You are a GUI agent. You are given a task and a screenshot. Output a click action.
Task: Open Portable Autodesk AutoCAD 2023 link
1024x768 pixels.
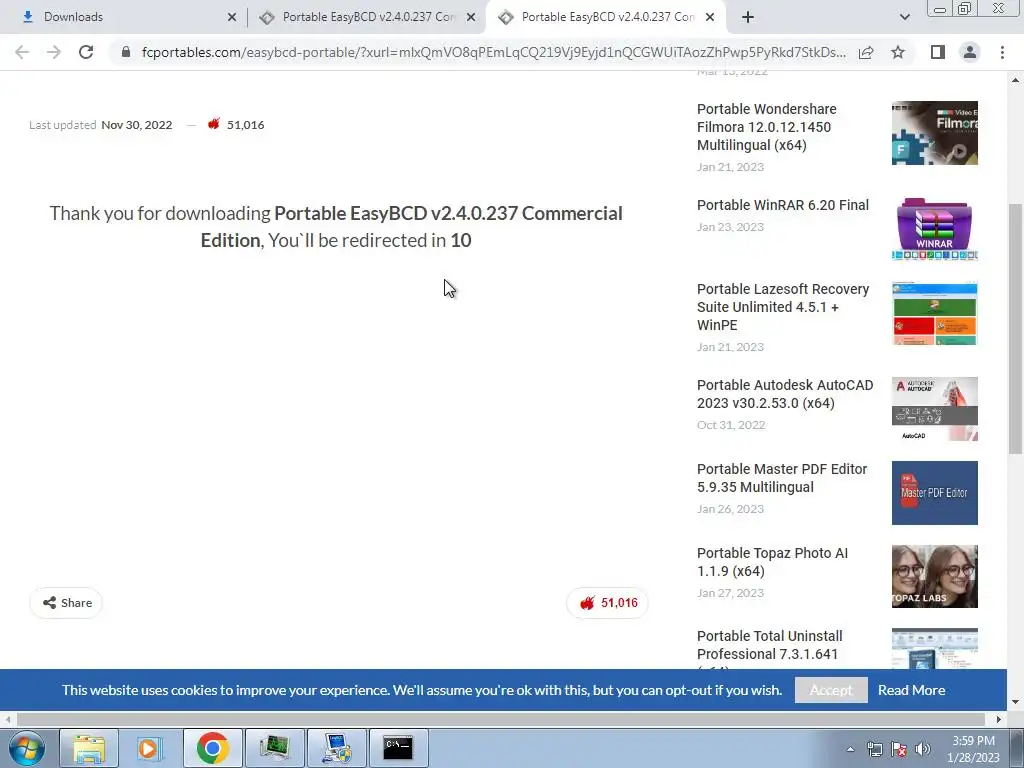click(785, 394)
